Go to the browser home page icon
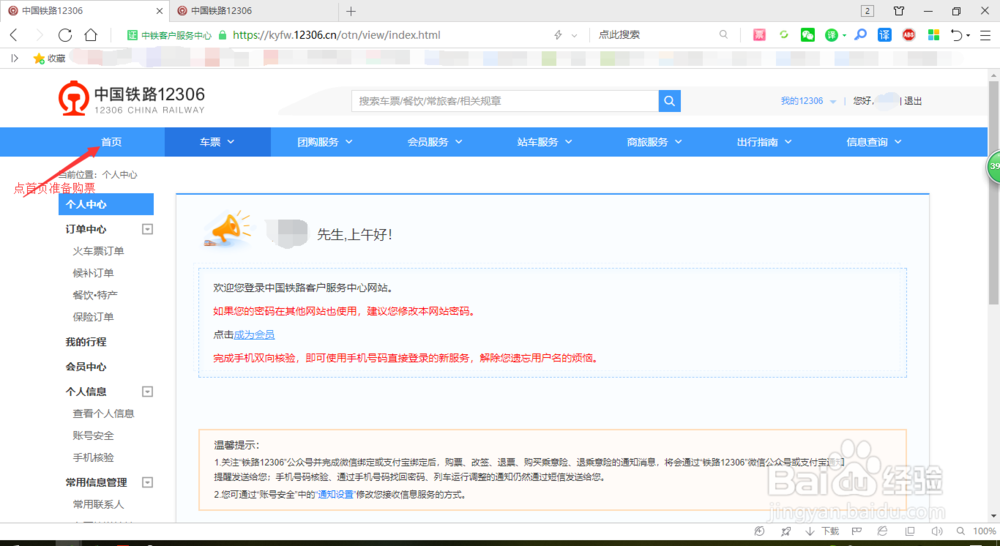The width and height of the screenshot is (1000, 546). [91, 35]
